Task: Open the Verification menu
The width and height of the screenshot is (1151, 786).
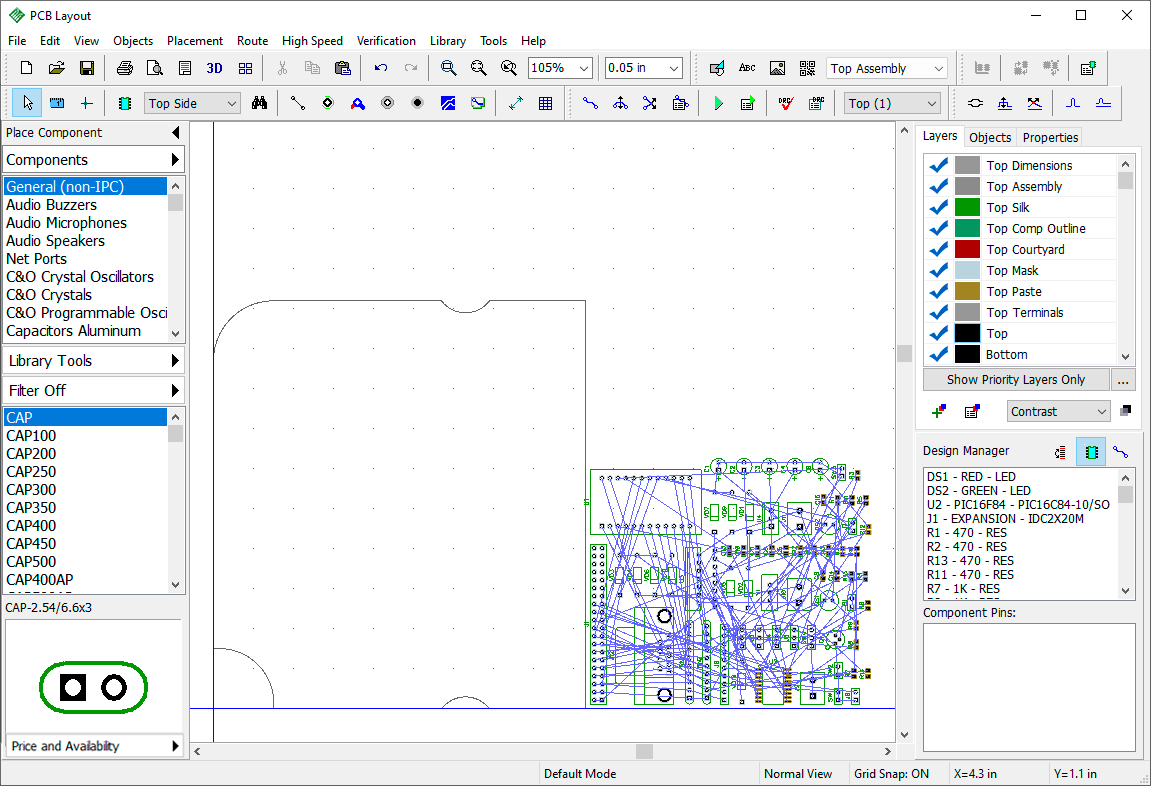Action: click(x=386, y=41)
